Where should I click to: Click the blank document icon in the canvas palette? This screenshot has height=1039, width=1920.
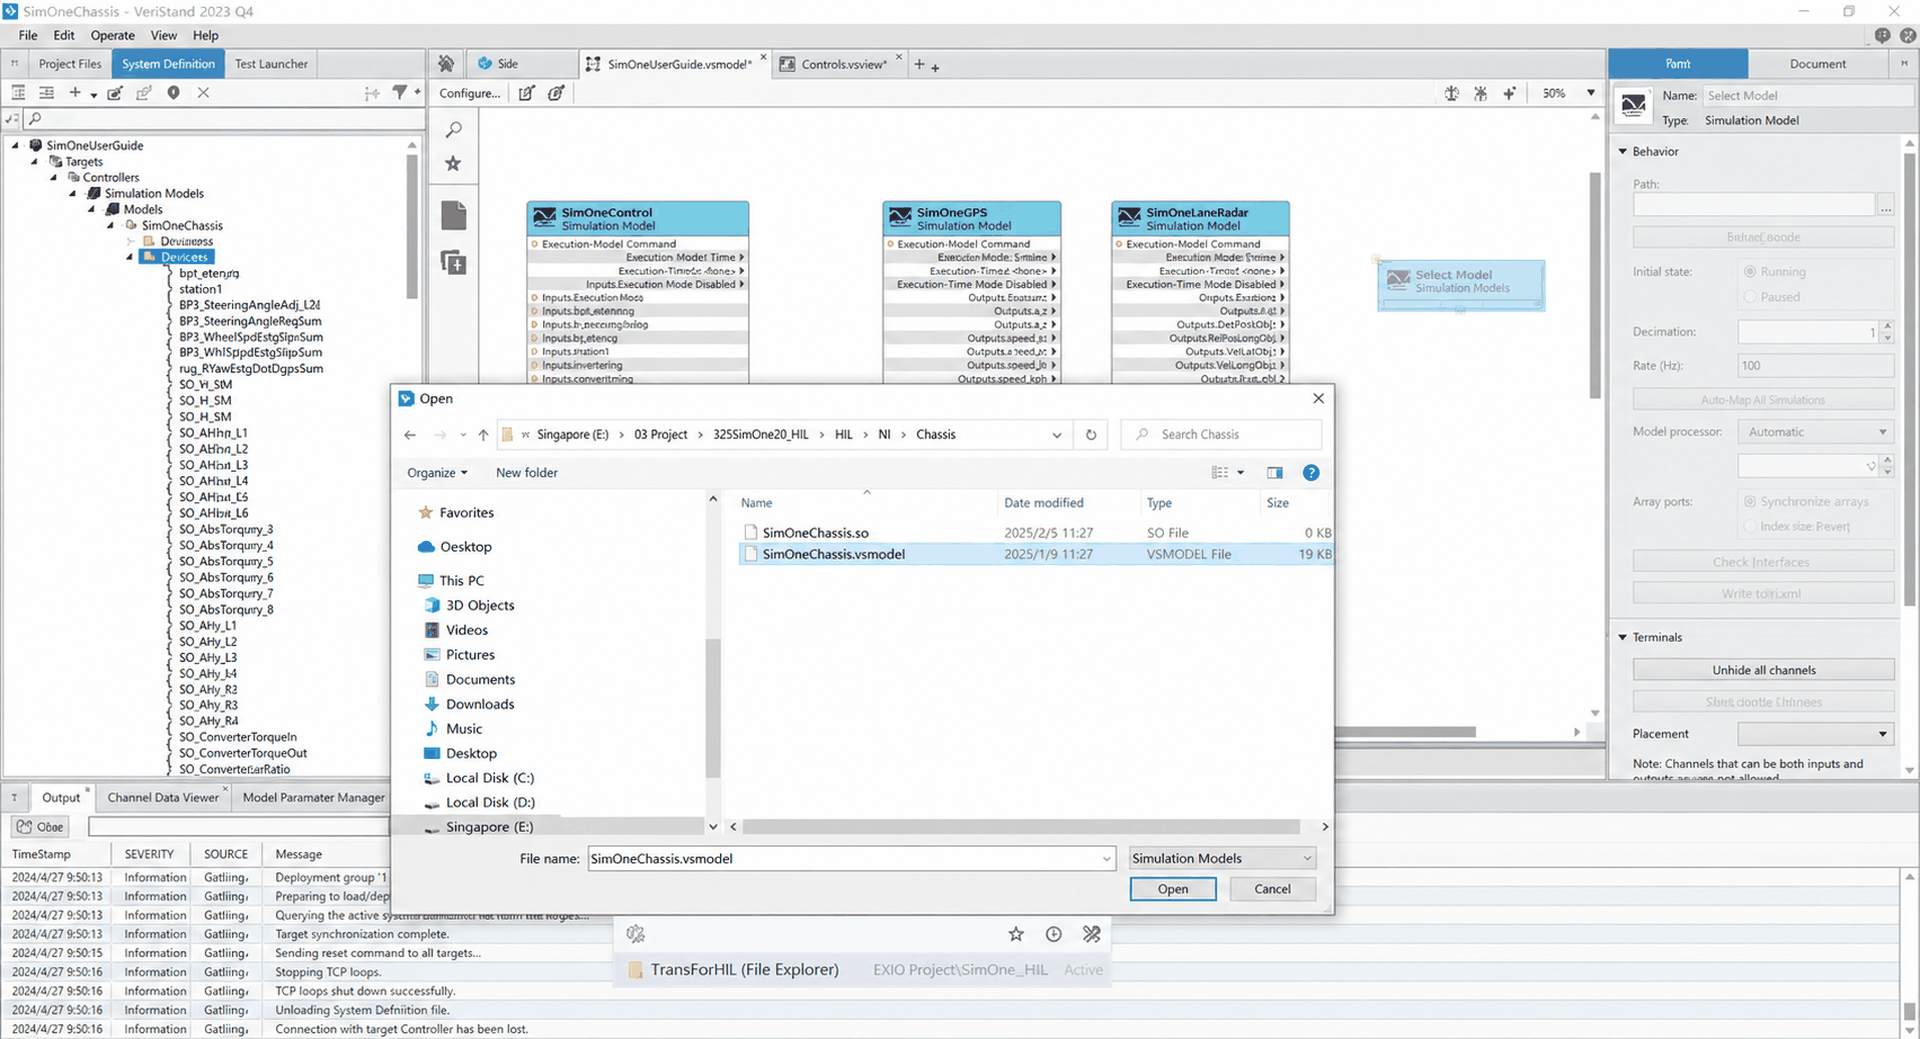(454, 215)
